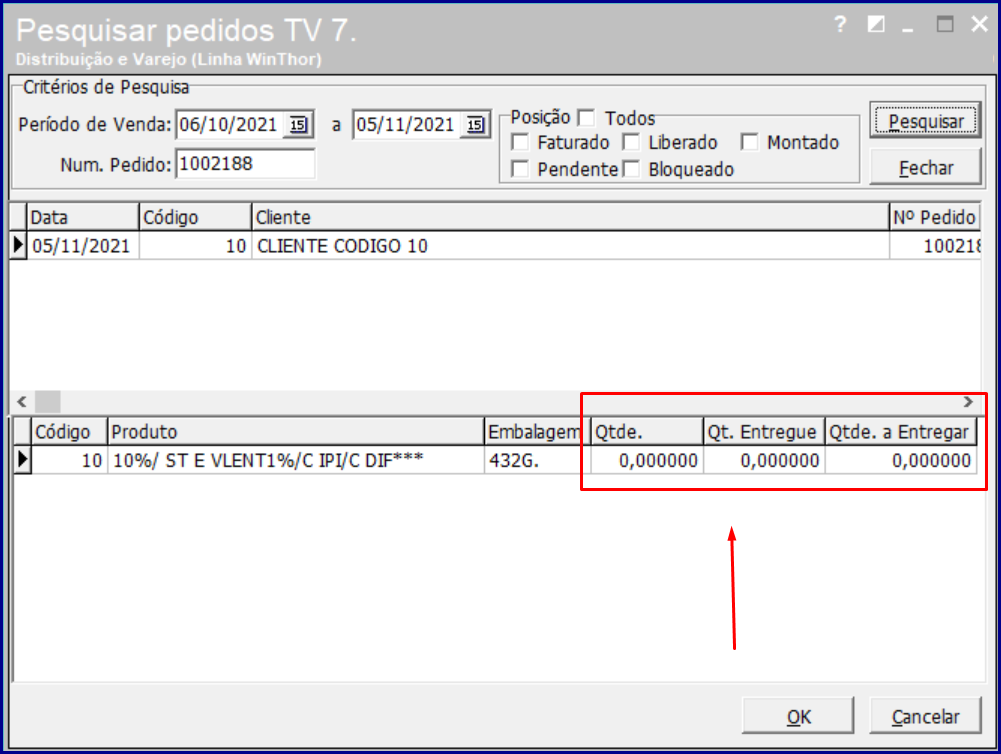The width and height of the screenshot is (1001, 754).
Task: Click the Qtde. a Entregar value 0,000000
Action: pyautogui.click(x=901, y=460)
